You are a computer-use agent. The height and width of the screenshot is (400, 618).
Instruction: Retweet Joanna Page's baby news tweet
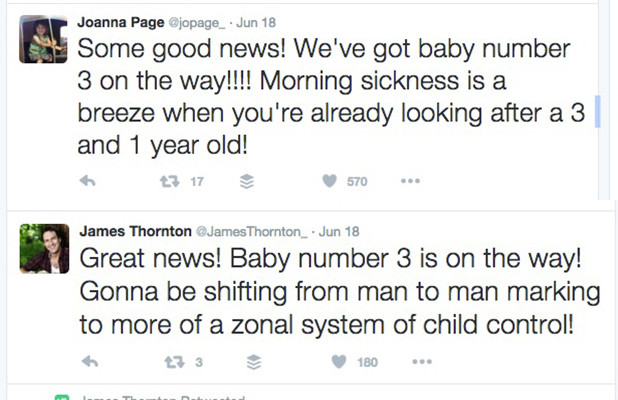click(x=169, y=181)
